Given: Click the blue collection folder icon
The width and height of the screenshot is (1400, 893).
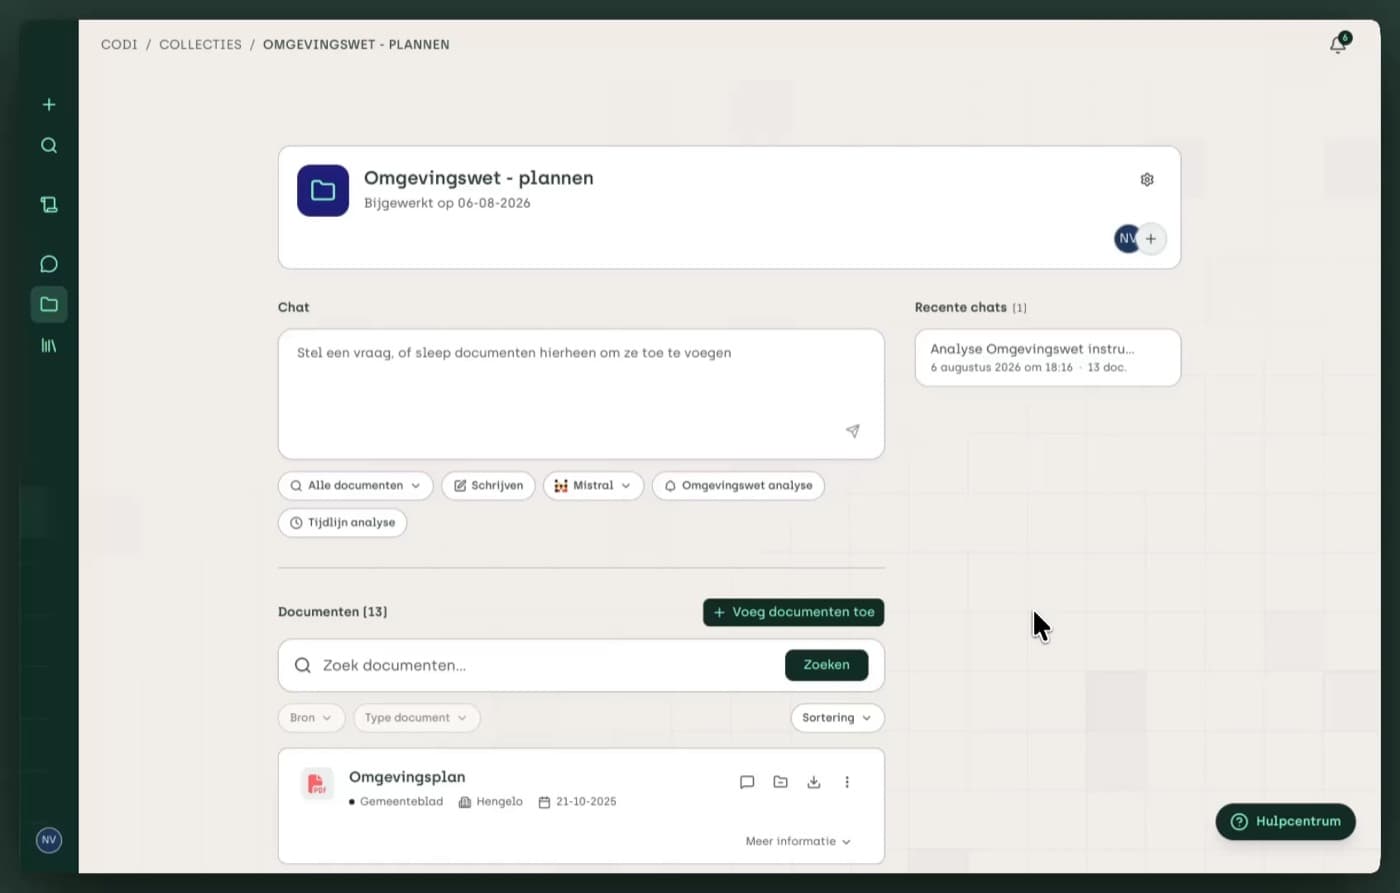Looking at the screenshot, I should point(323,191).
